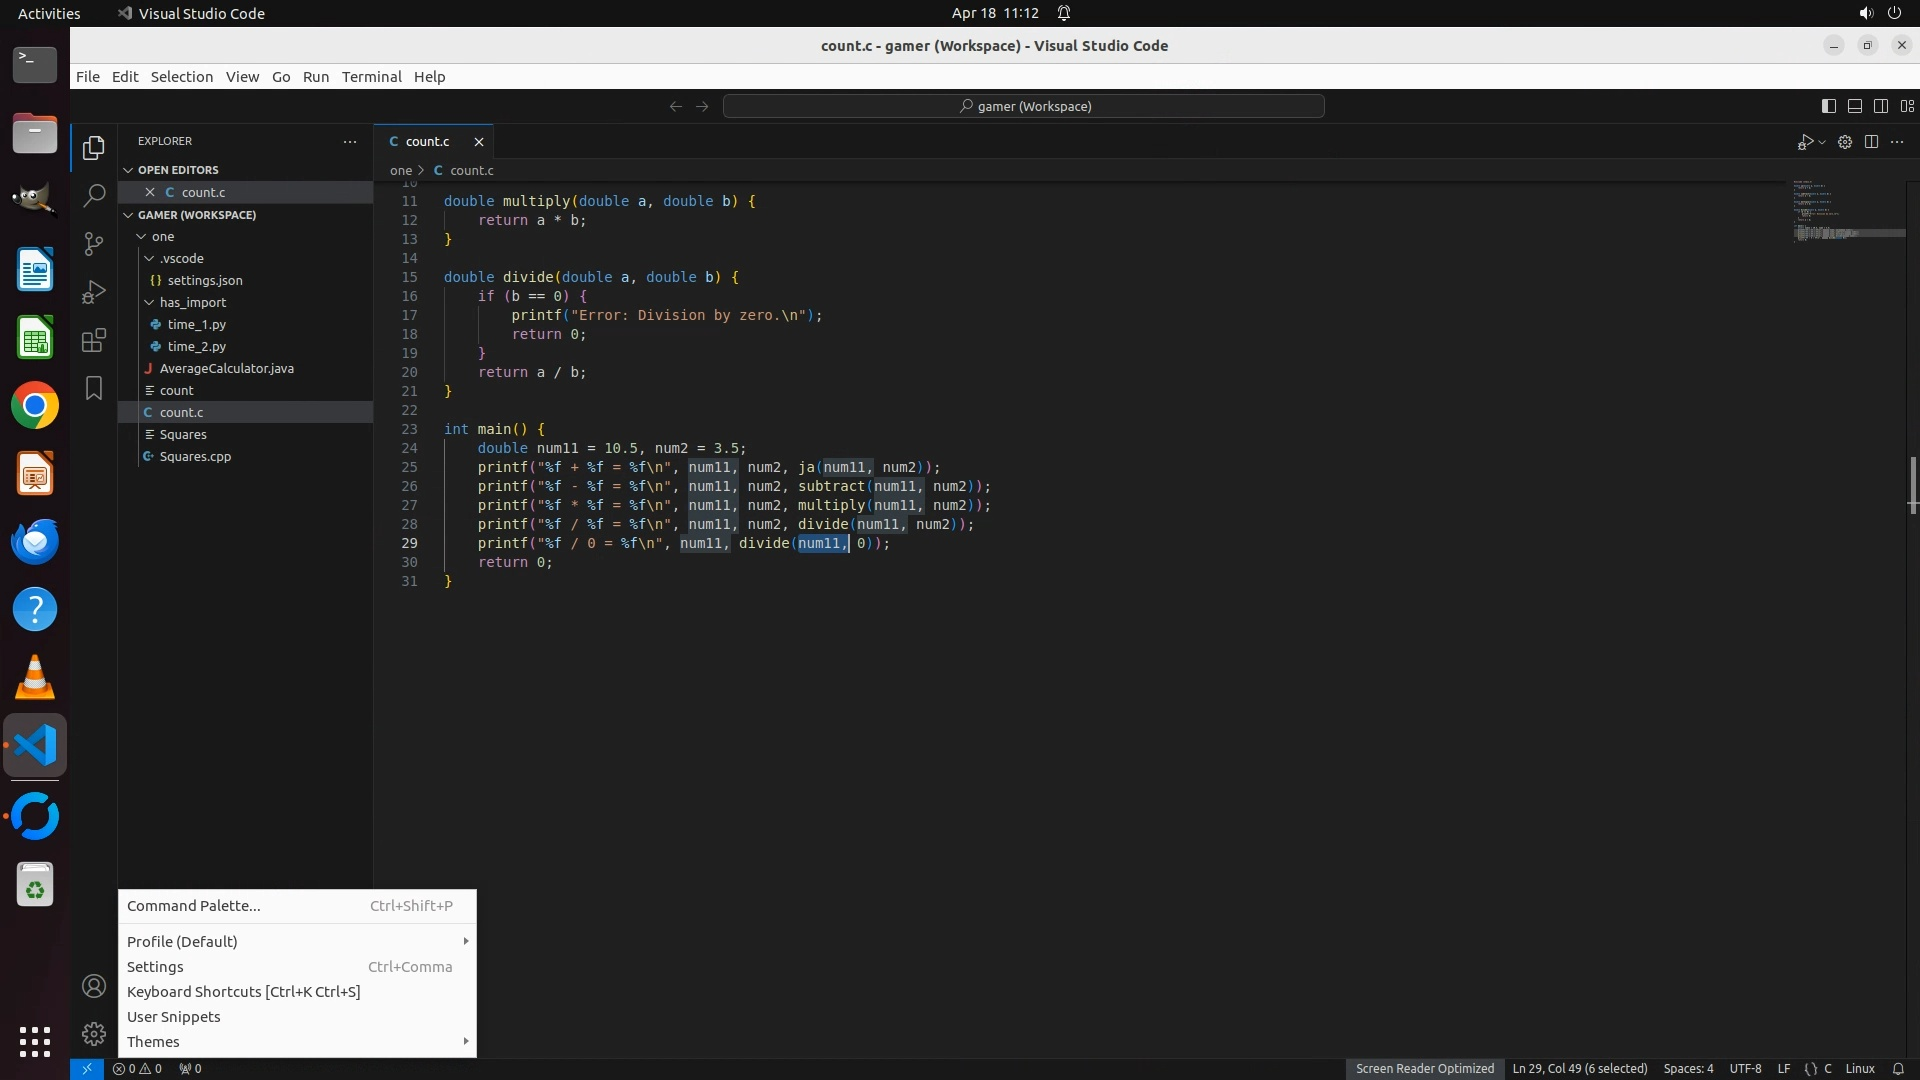Toggle the secondary side bar layout button

click(1880, 106)
